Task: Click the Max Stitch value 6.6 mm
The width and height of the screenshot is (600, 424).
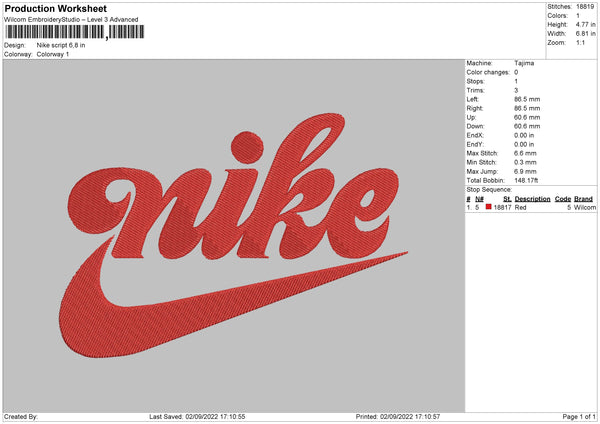Action: 525,153
